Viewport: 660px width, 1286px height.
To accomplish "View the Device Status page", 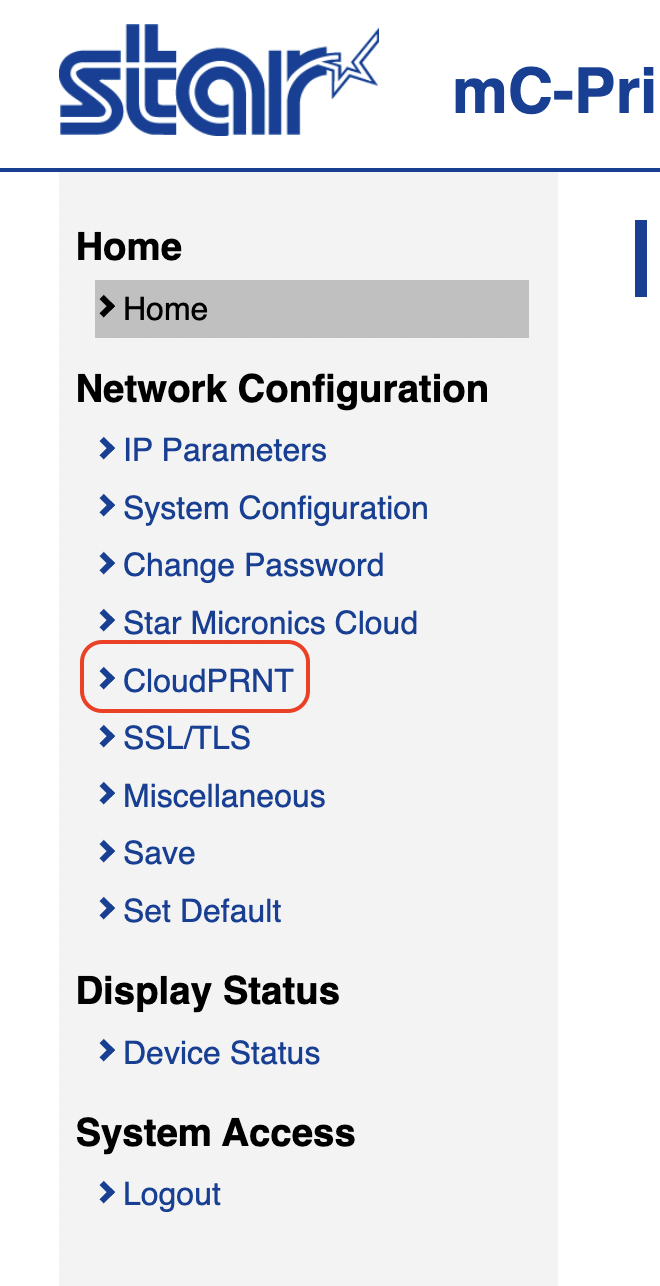I will (221, 1053).
